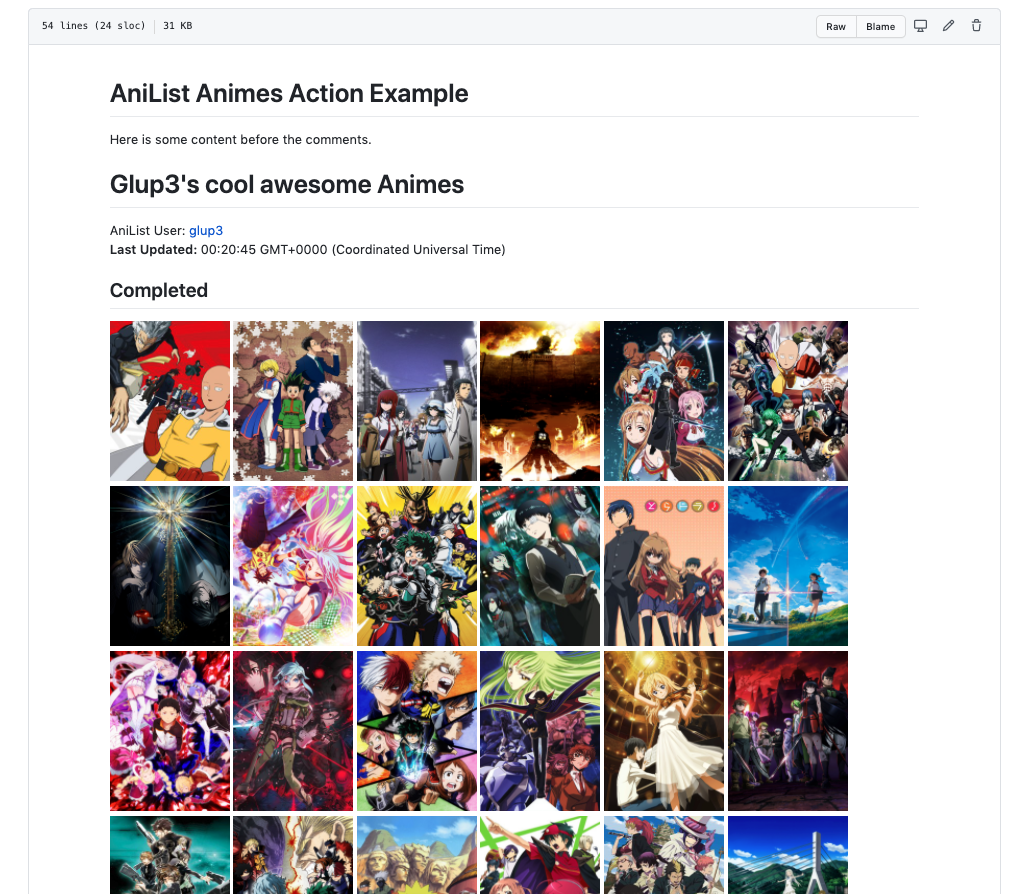Screen dimensions: 1022x894
Task: Open the One Punch Man heroes group cover
Action: (788, 401)
